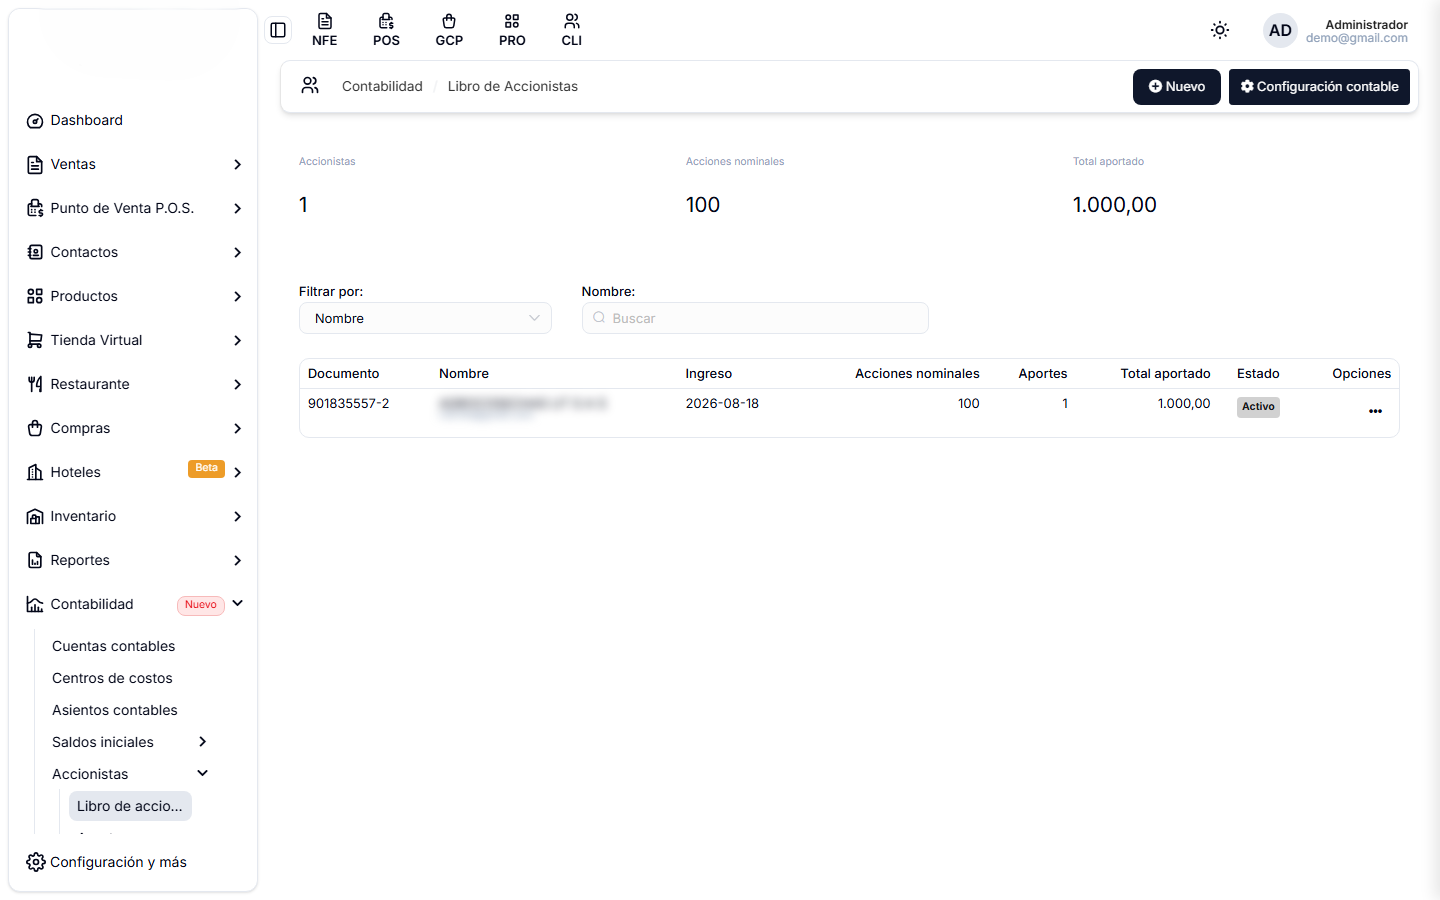Click the Activo status badge

click(1258, 407)
